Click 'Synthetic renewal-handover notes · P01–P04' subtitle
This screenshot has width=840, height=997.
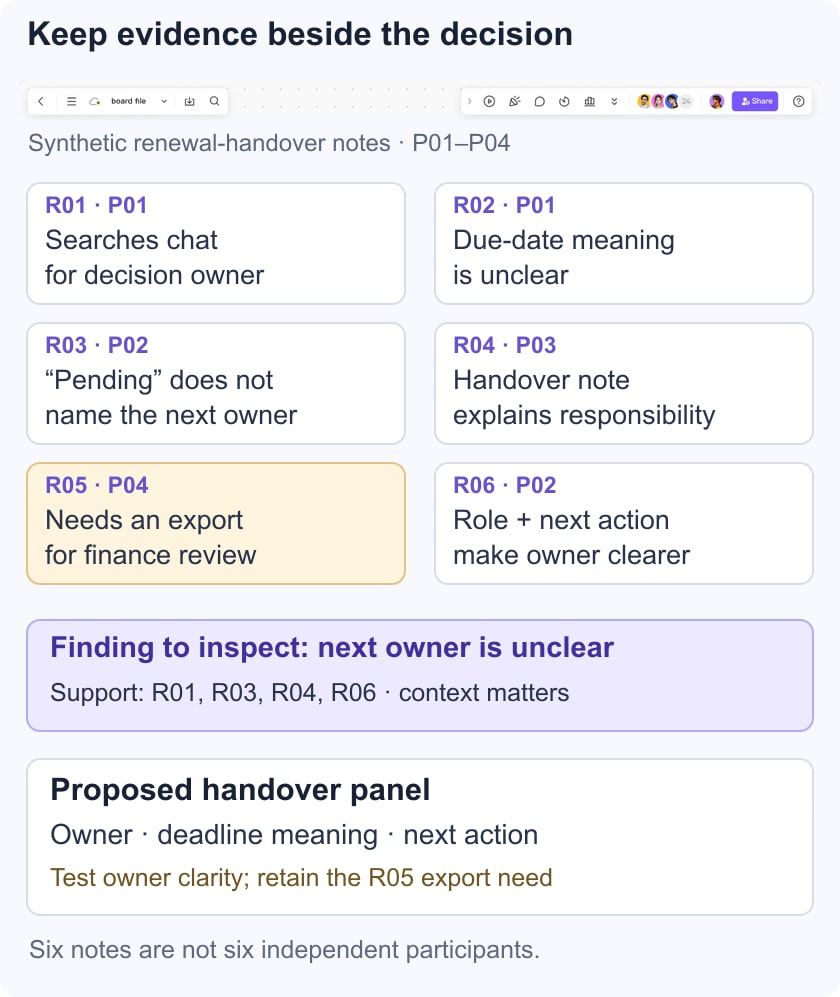click(269, 143)
